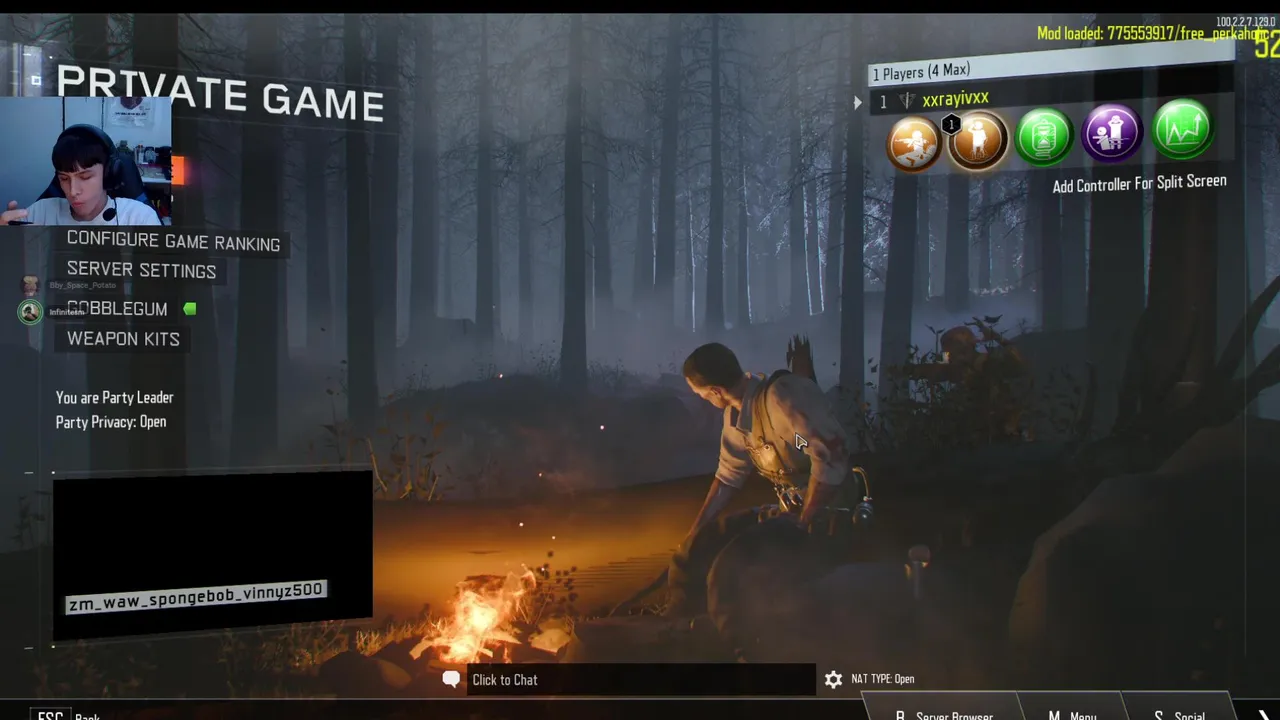The width and height of the screenshot is (1280, 720).
Task: Click into the Click to Chat field
Action: tap(640, 680)
